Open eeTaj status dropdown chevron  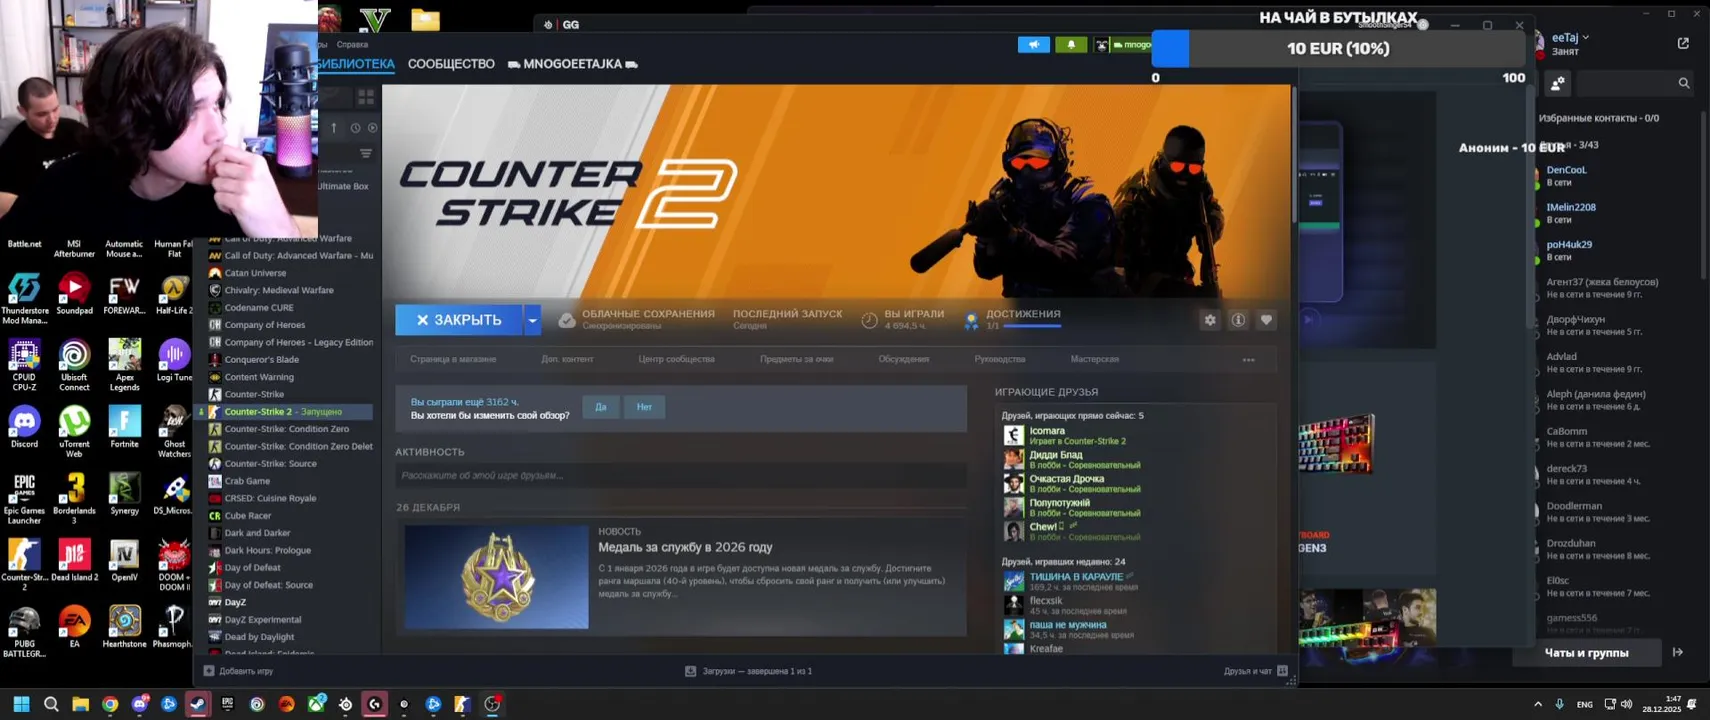point(1586,38)
